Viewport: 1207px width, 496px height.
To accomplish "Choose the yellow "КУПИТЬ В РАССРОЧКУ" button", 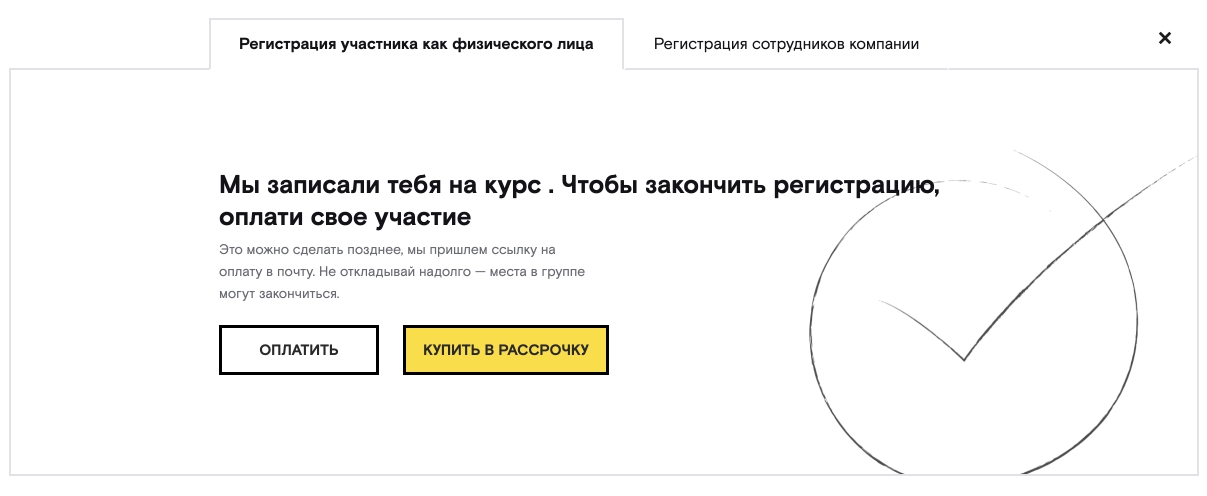I will [x=506, y=350].
